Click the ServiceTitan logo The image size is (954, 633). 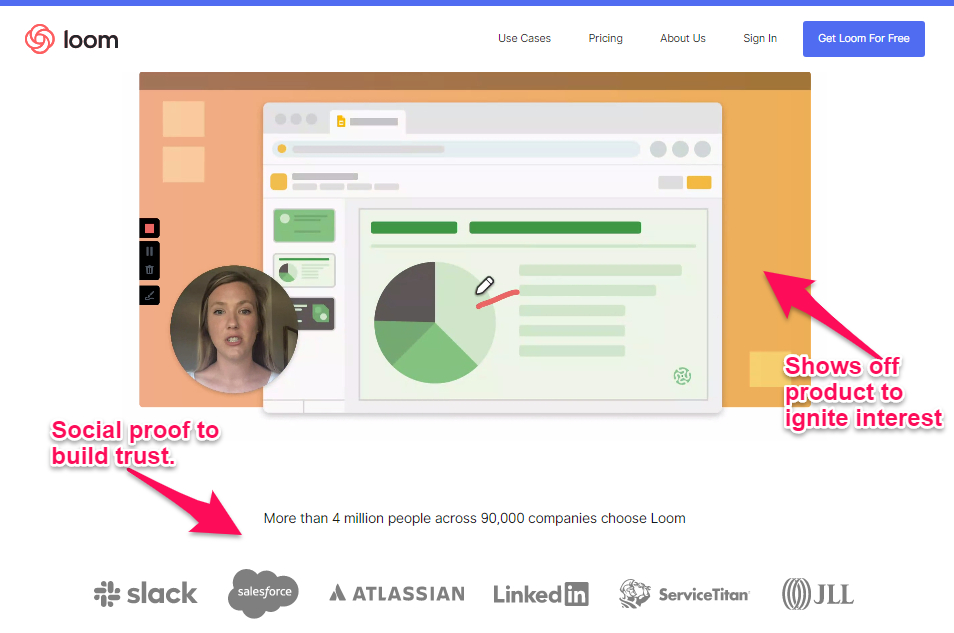[684, 594]
